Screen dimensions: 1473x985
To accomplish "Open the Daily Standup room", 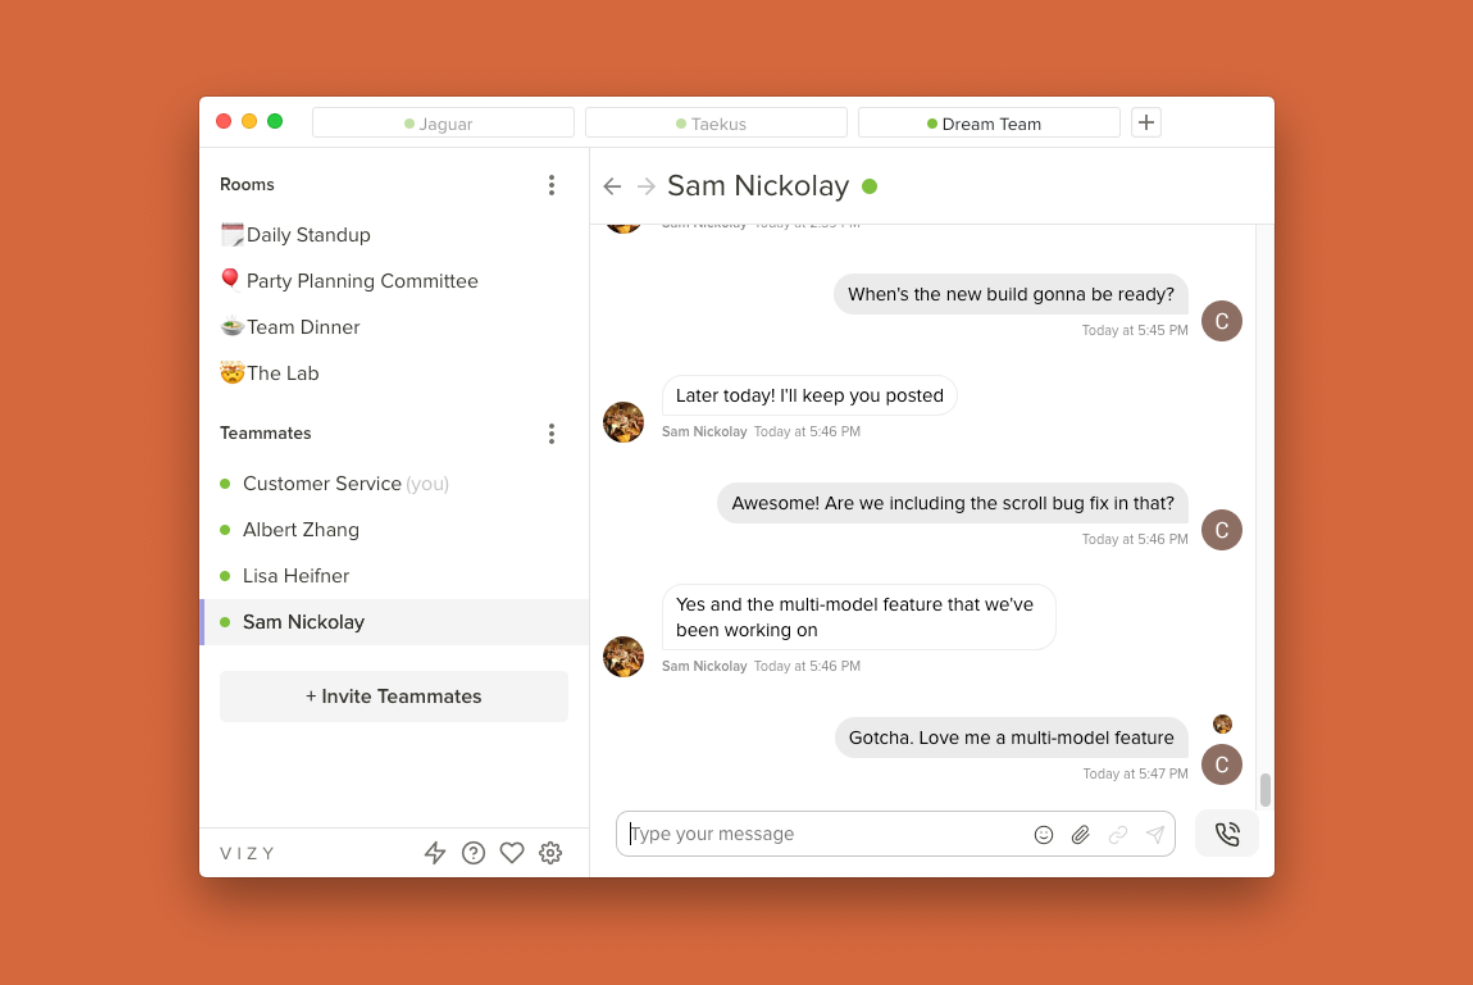I will pos(395,235).
